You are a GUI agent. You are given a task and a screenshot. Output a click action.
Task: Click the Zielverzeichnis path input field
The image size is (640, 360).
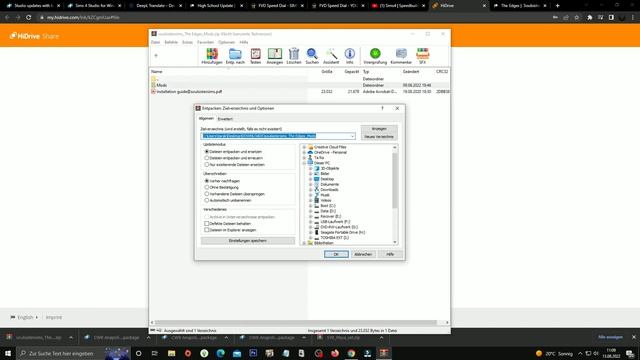pos(278,136)
